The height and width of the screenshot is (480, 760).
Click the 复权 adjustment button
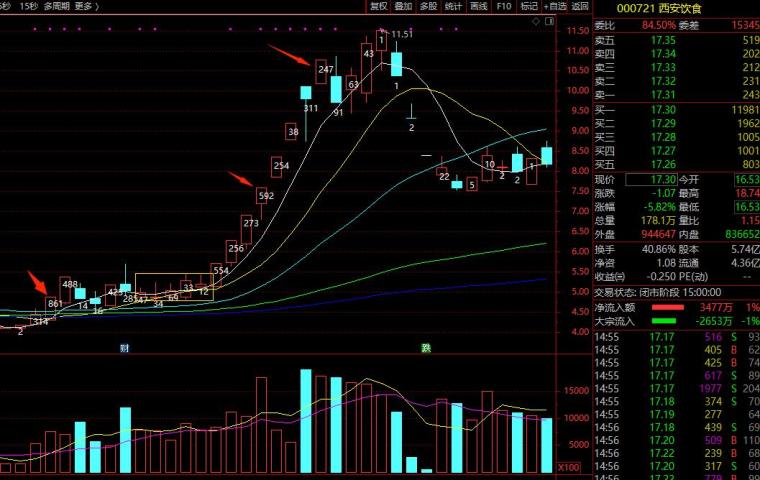pyautogui.click(x=379, y=6)
